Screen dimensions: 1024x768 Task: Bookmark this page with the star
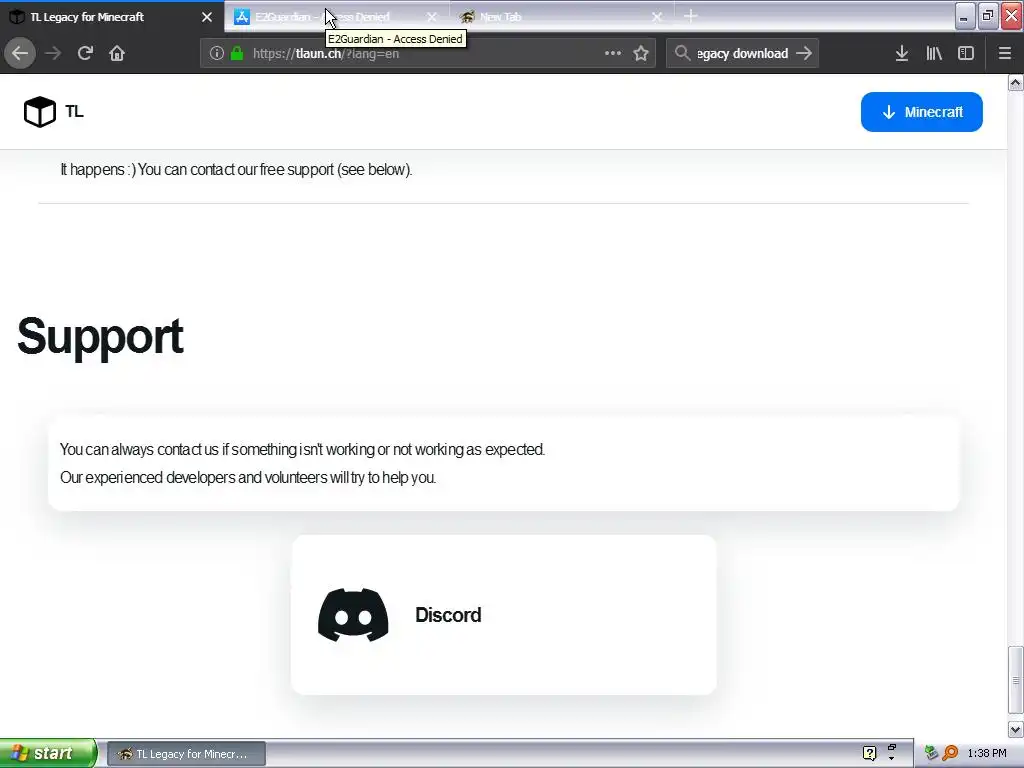pyautogui.click(x=641, y=54)
